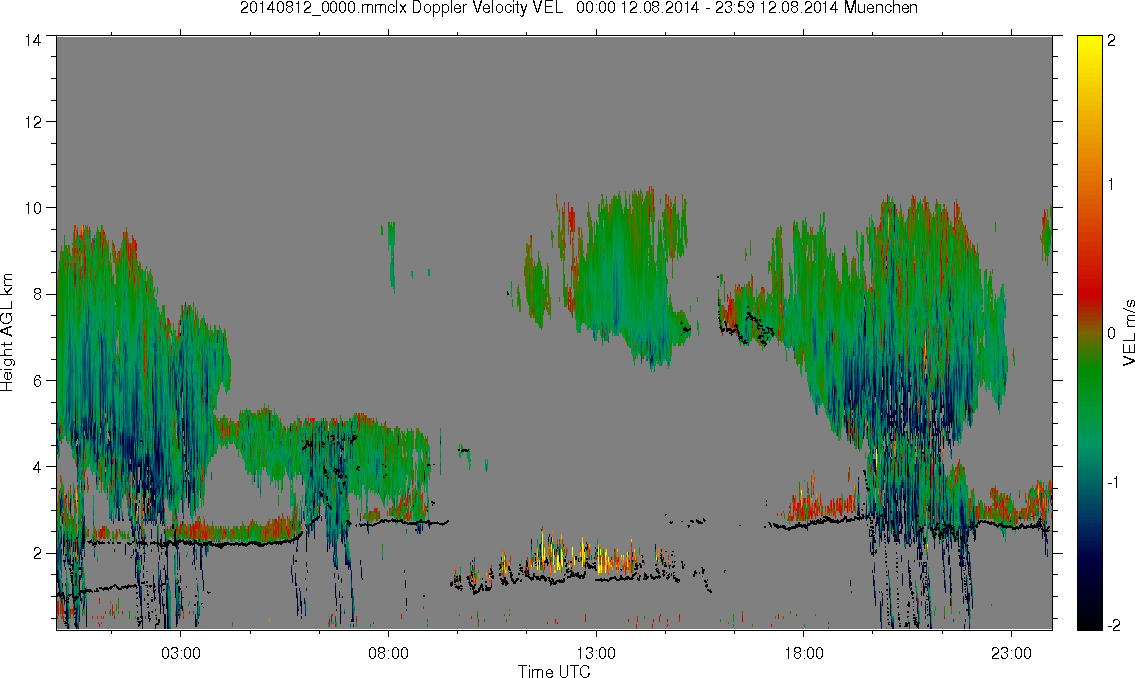This screenshot has height=678, width=1135.
Task: Click the 2 km height tick label
Action: (37, 554)
